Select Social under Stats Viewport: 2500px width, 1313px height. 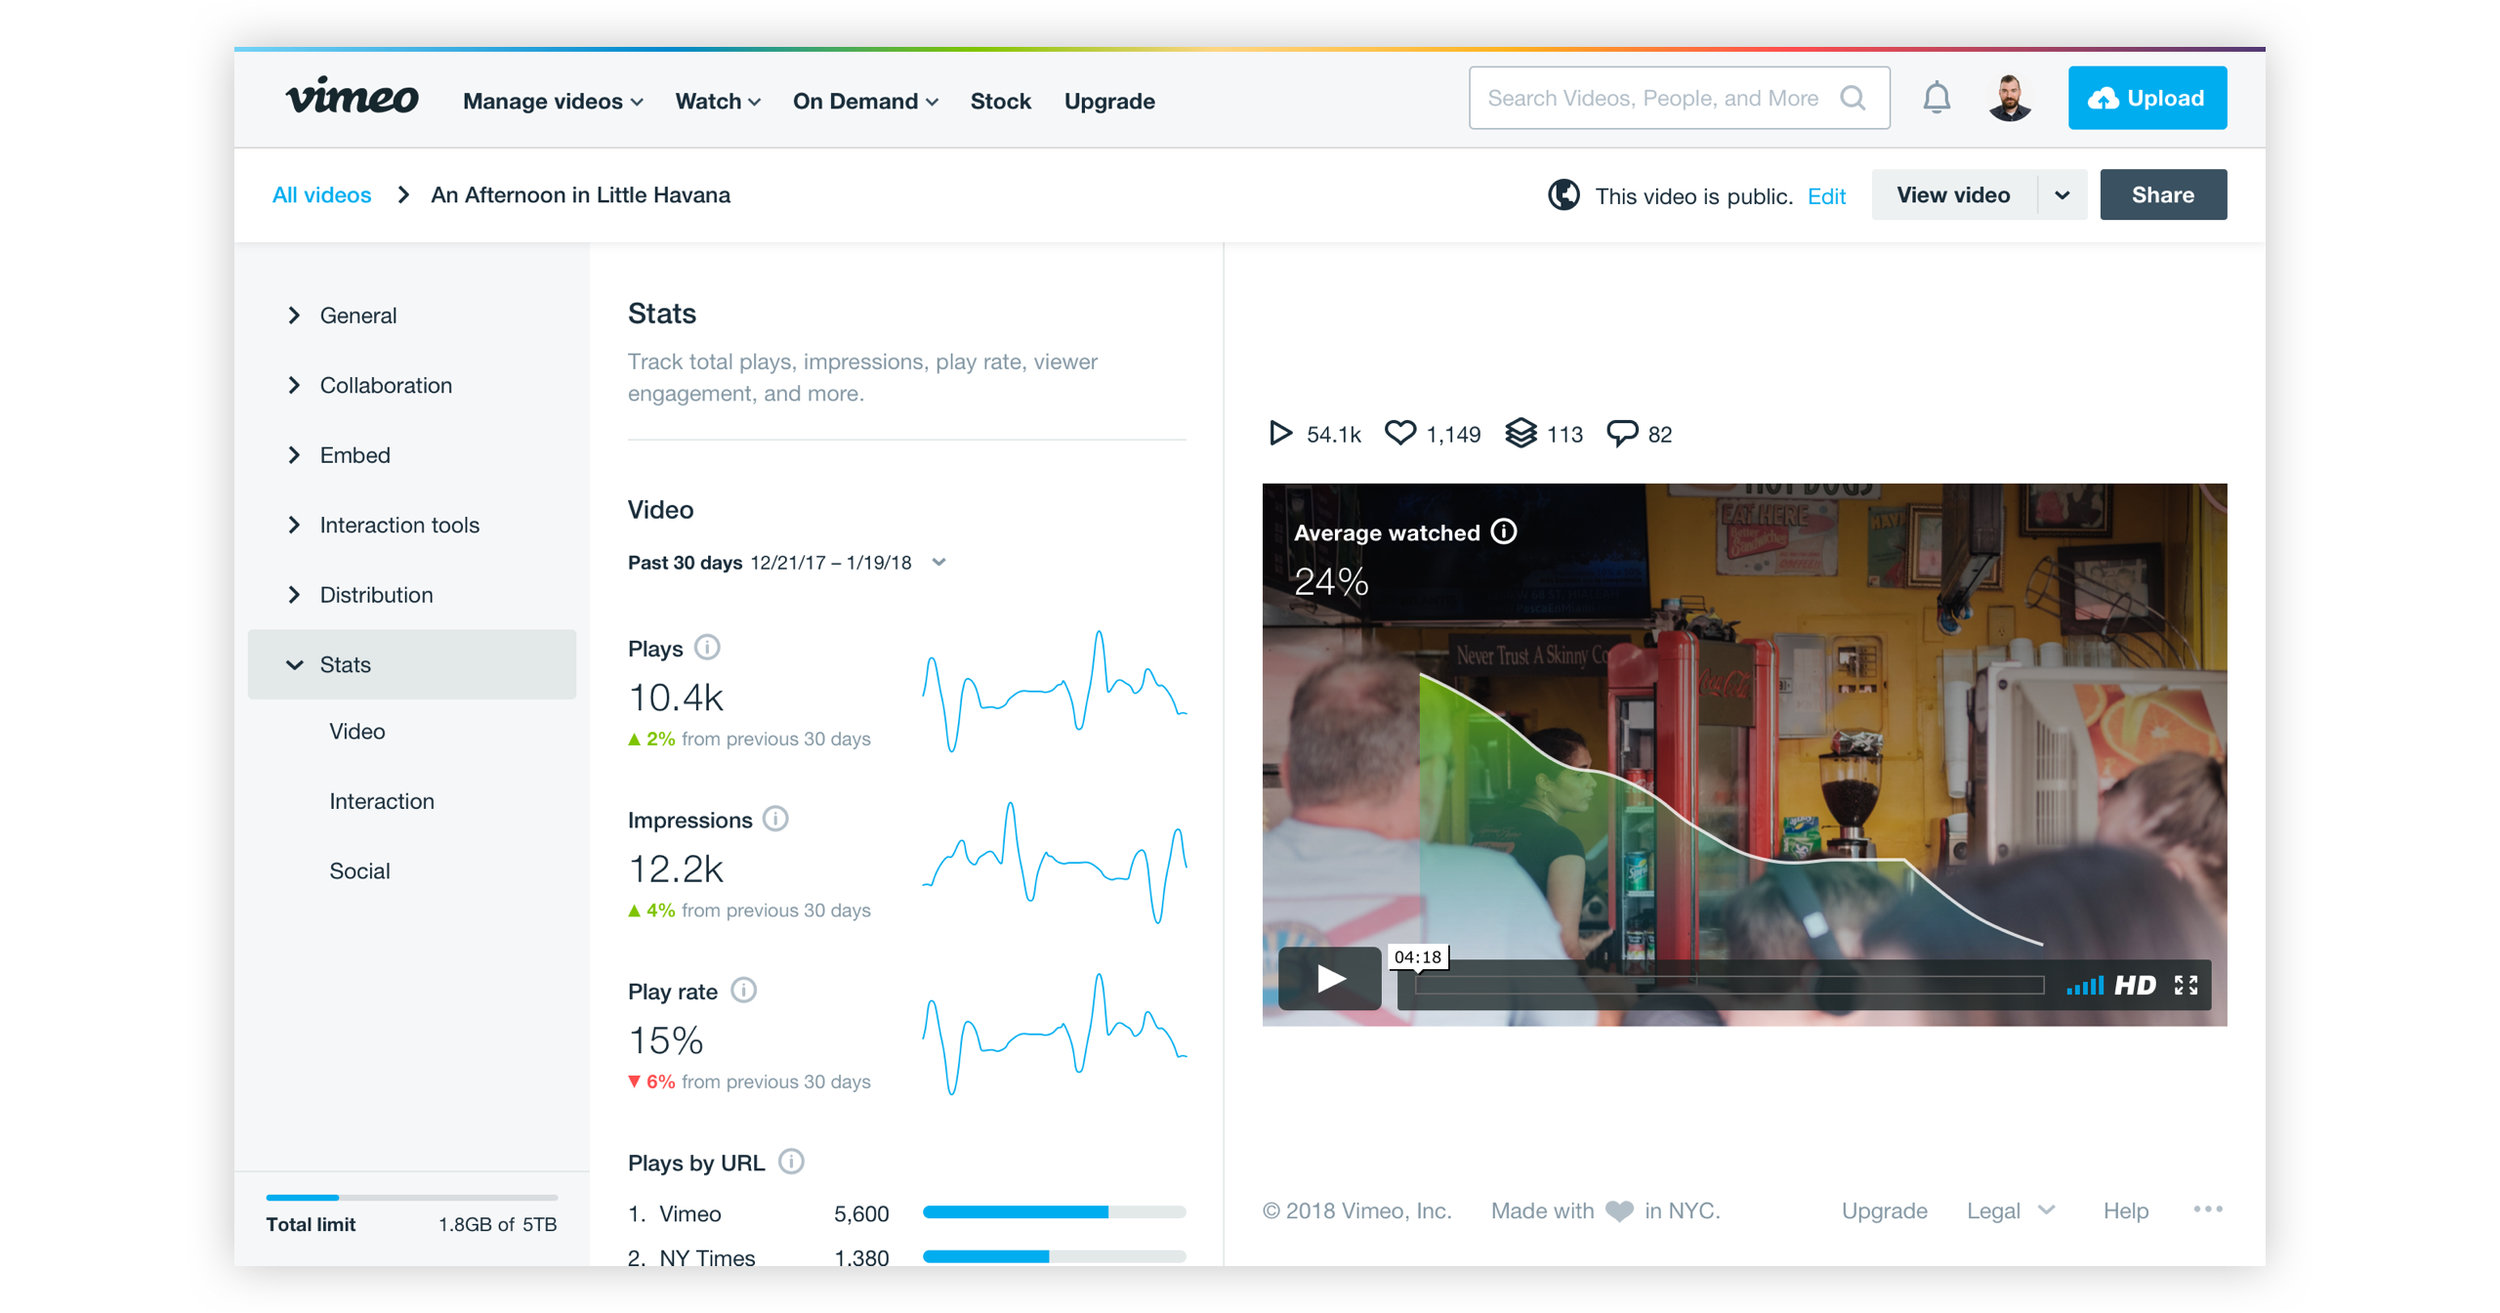(360, 871)
